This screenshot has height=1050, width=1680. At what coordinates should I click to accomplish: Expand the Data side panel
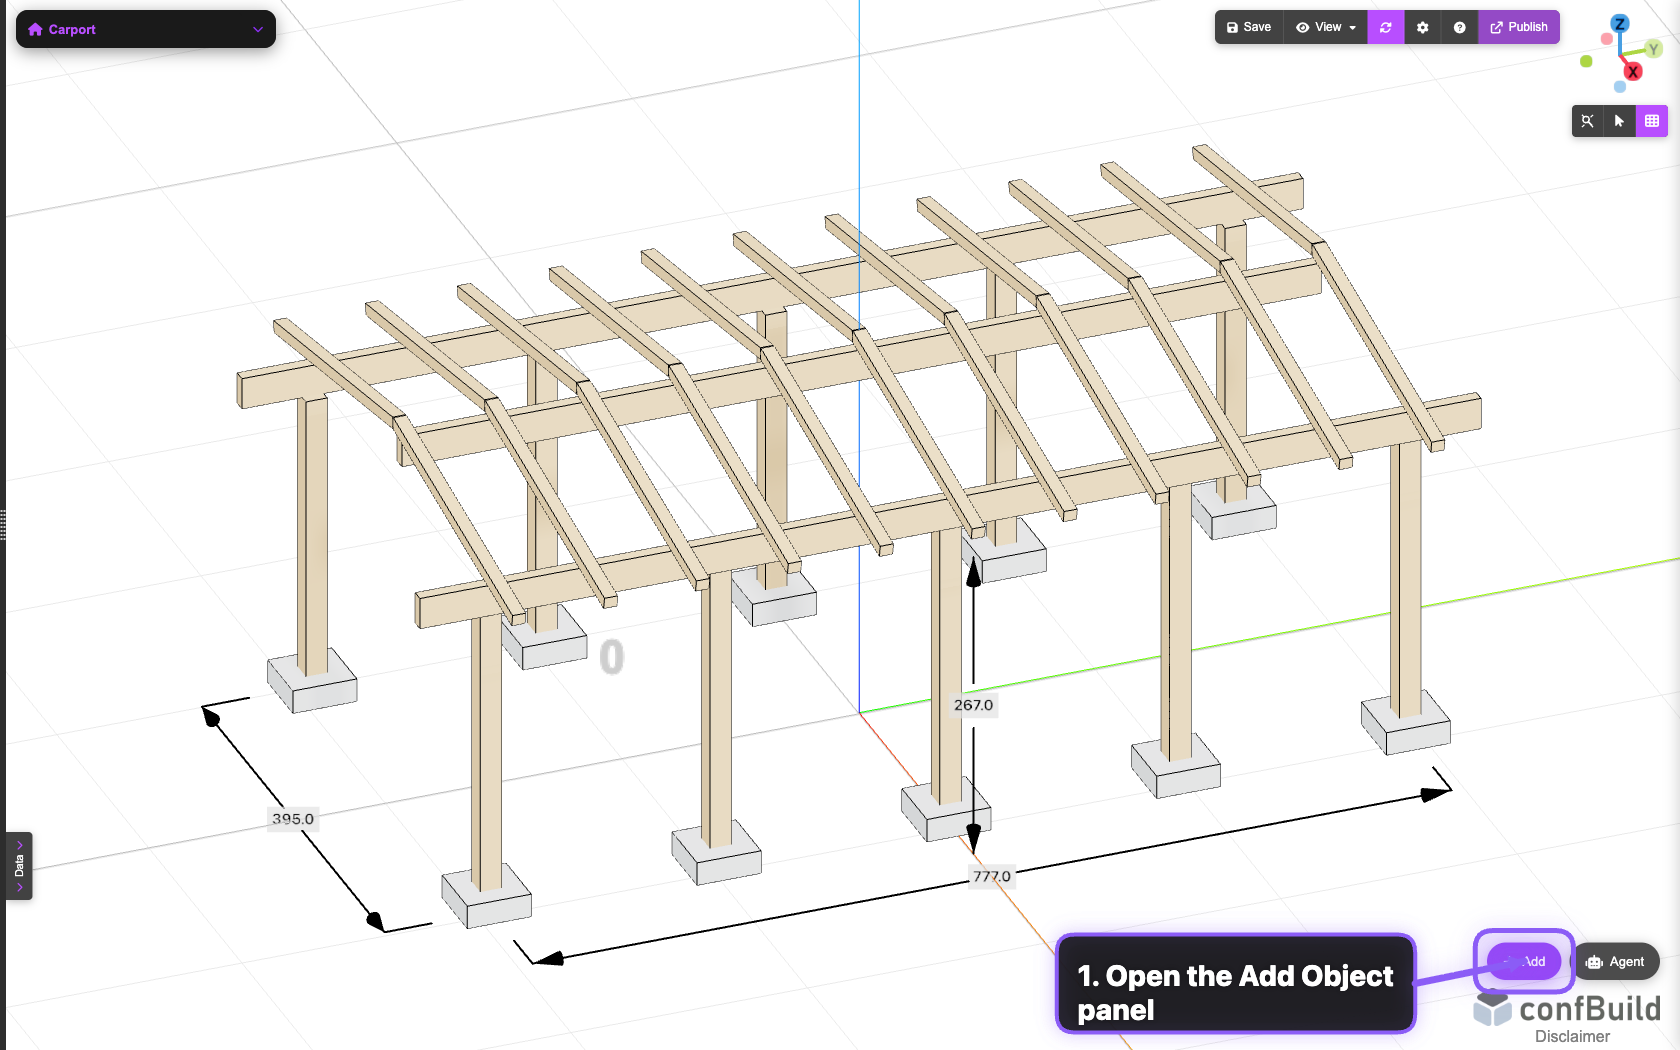[19, 866]
